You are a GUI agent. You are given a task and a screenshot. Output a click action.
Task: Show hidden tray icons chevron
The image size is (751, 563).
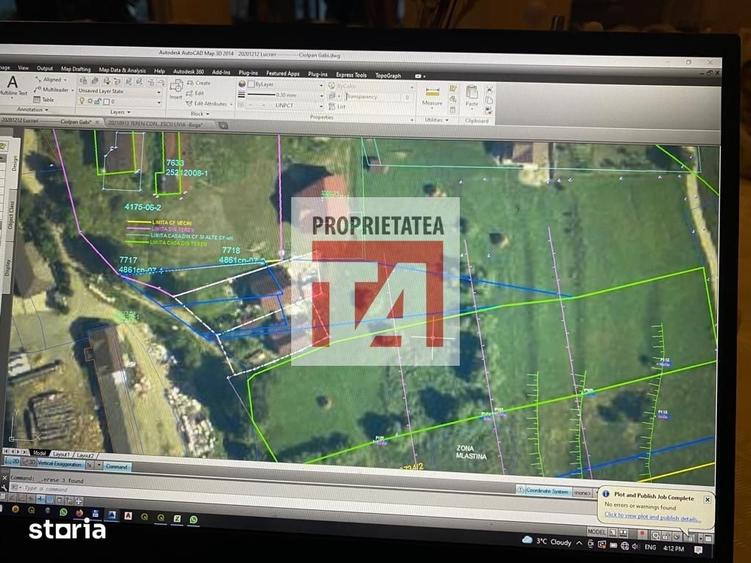point(579,543)
